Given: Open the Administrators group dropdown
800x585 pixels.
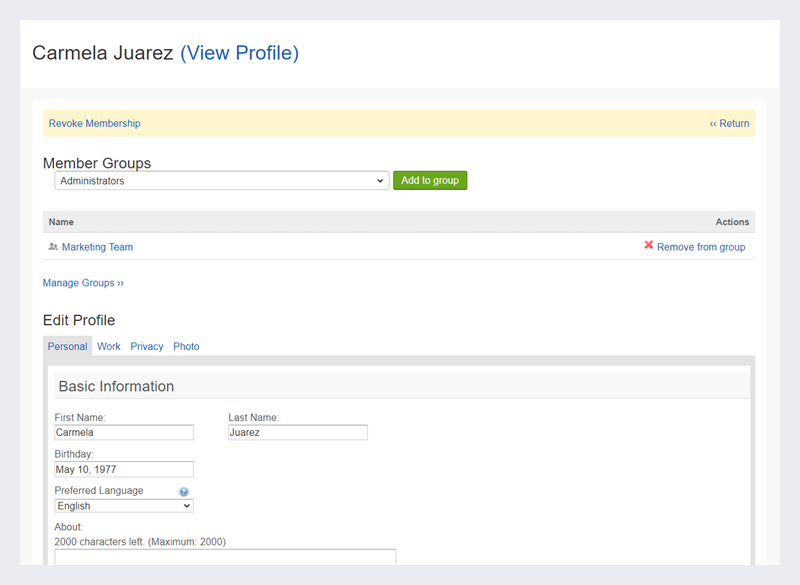Looking at the screenshot, I should tap(222, 181).
